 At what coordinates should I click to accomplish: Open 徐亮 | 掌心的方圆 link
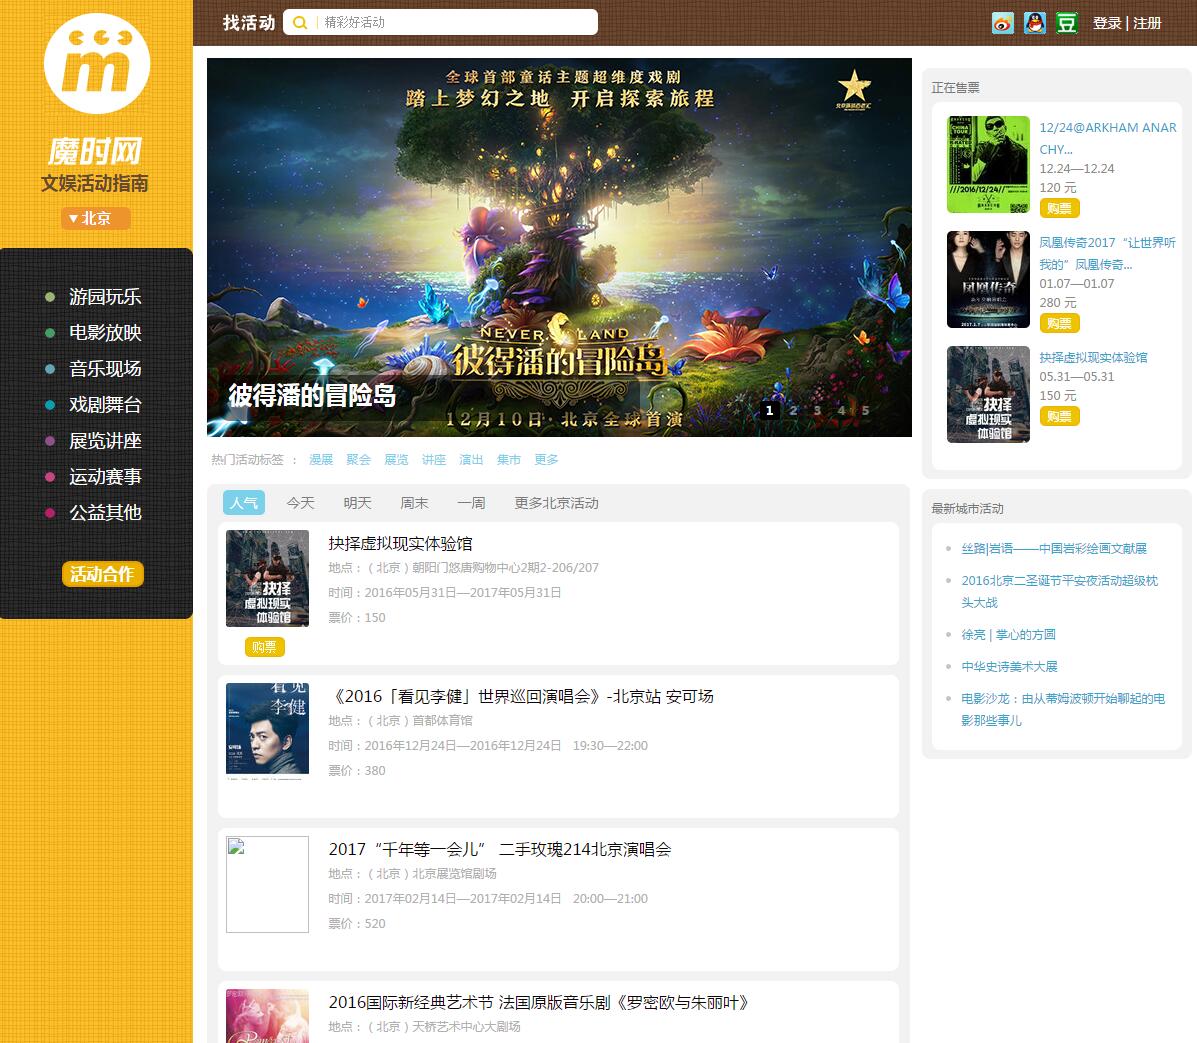point(1008,634)
